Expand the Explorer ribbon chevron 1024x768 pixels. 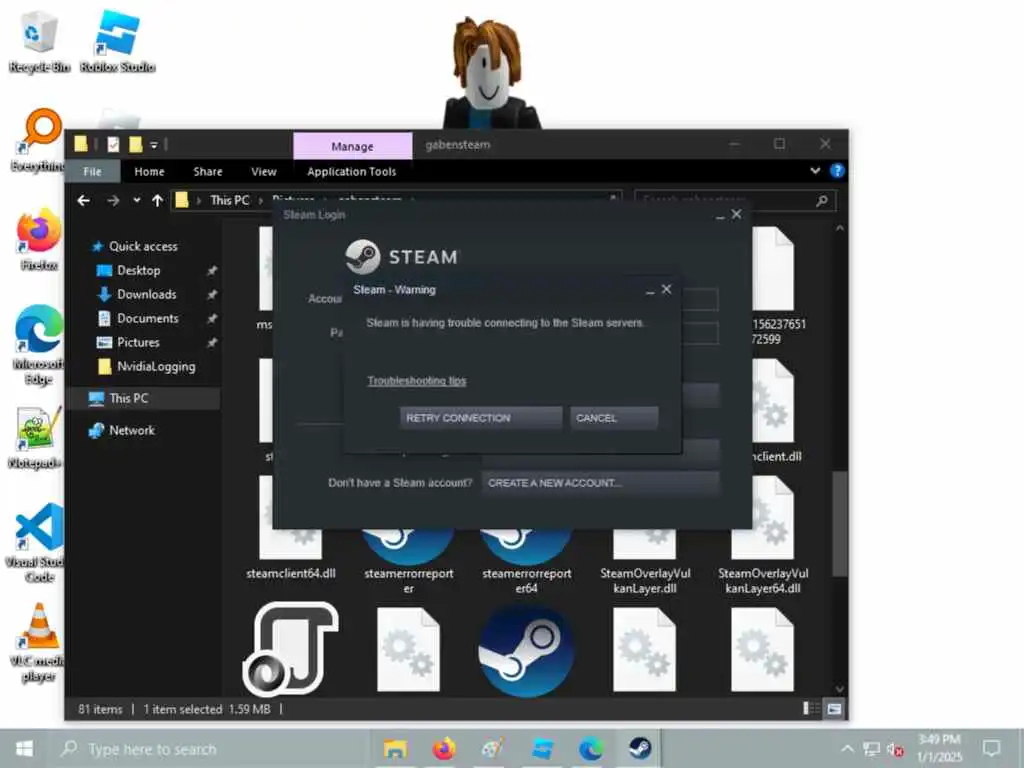(815, 171)
